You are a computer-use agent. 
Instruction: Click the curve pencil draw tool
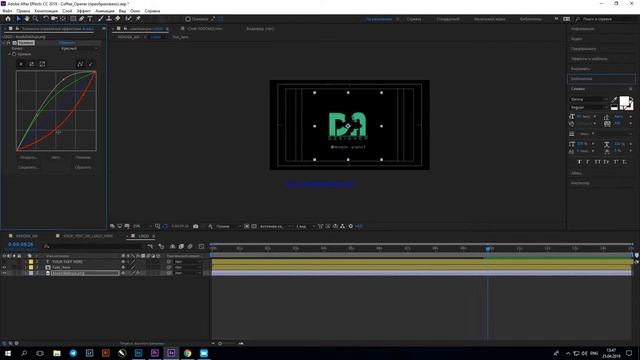(x=91, y=64)
